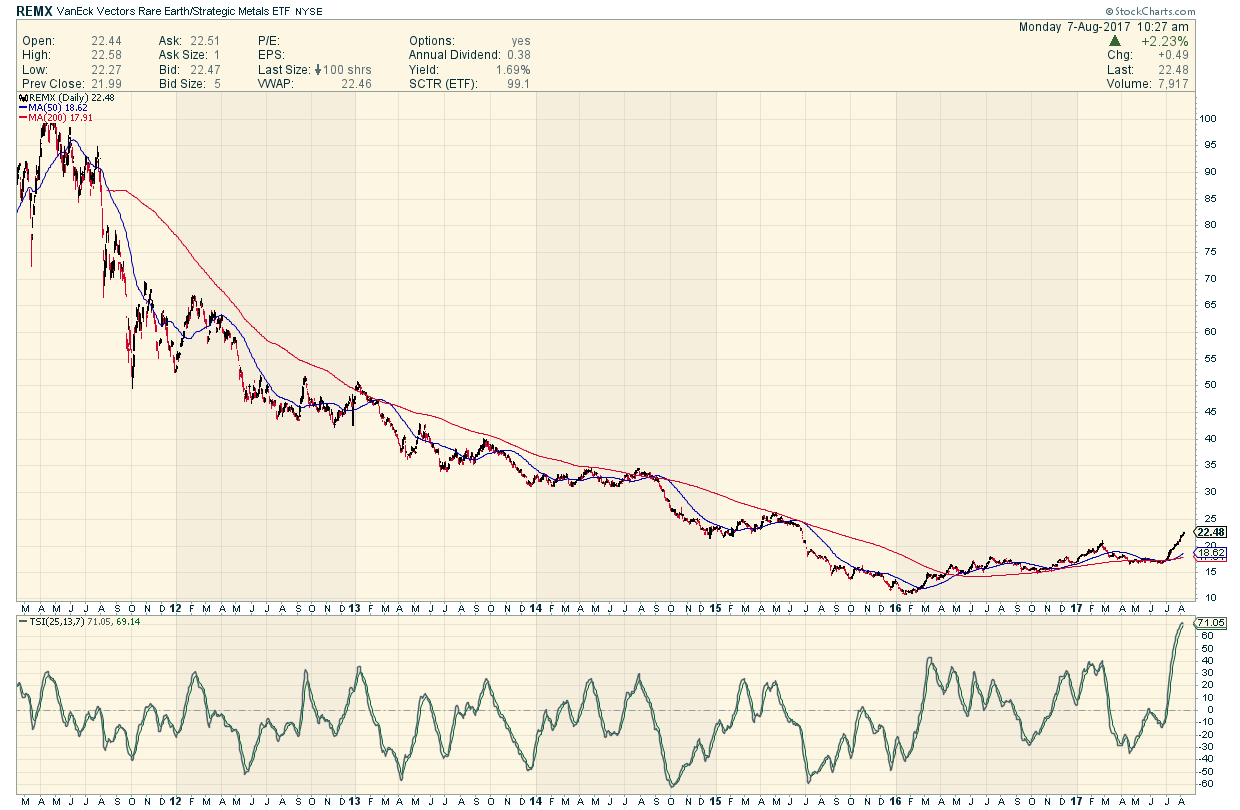Image resolution: width=1240 pixels, height=810 pixels.
Task: Click the 22.48 price tag on right axis
Action: click(1211, 532)
